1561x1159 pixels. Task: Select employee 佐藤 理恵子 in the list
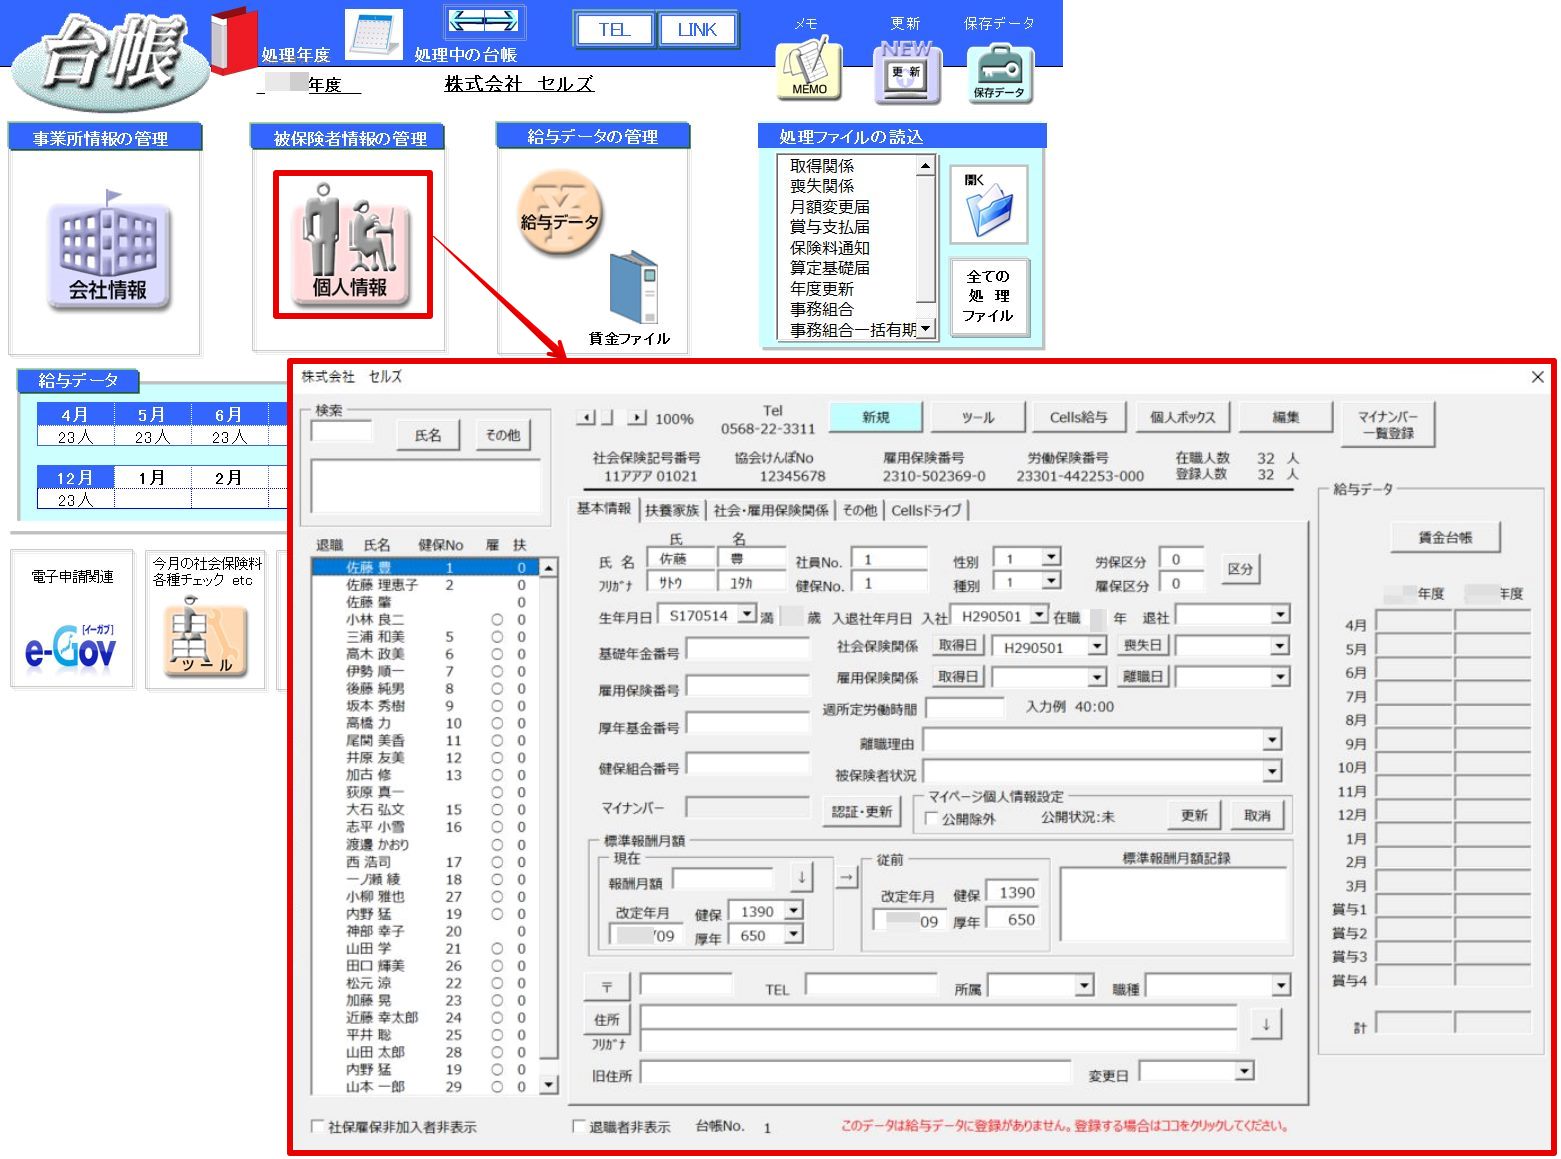[427, 584]
